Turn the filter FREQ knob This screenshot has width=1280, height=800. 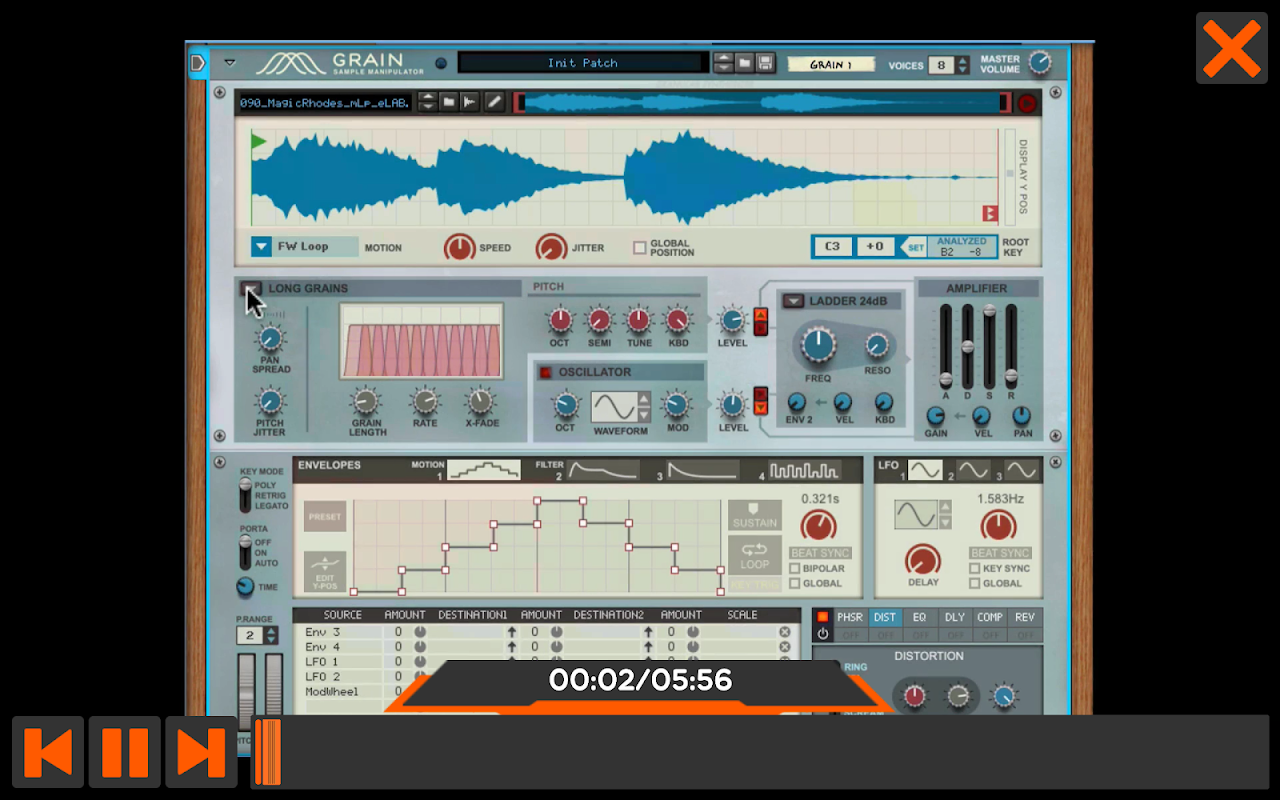(818, 346)
